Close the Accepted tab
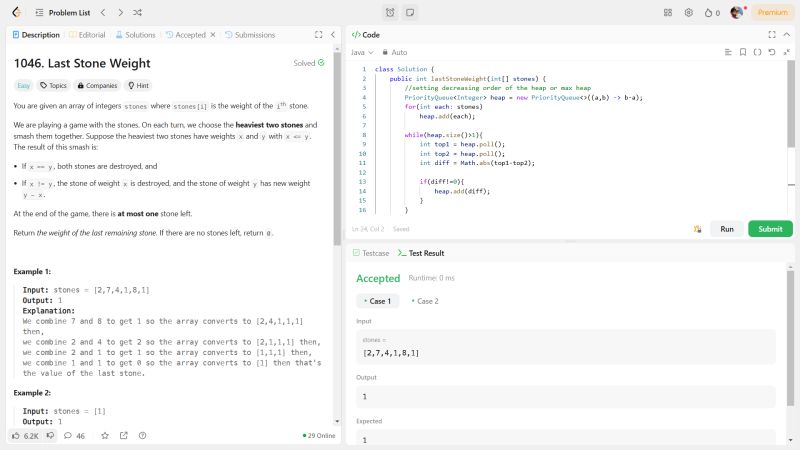 pos(213,35)
